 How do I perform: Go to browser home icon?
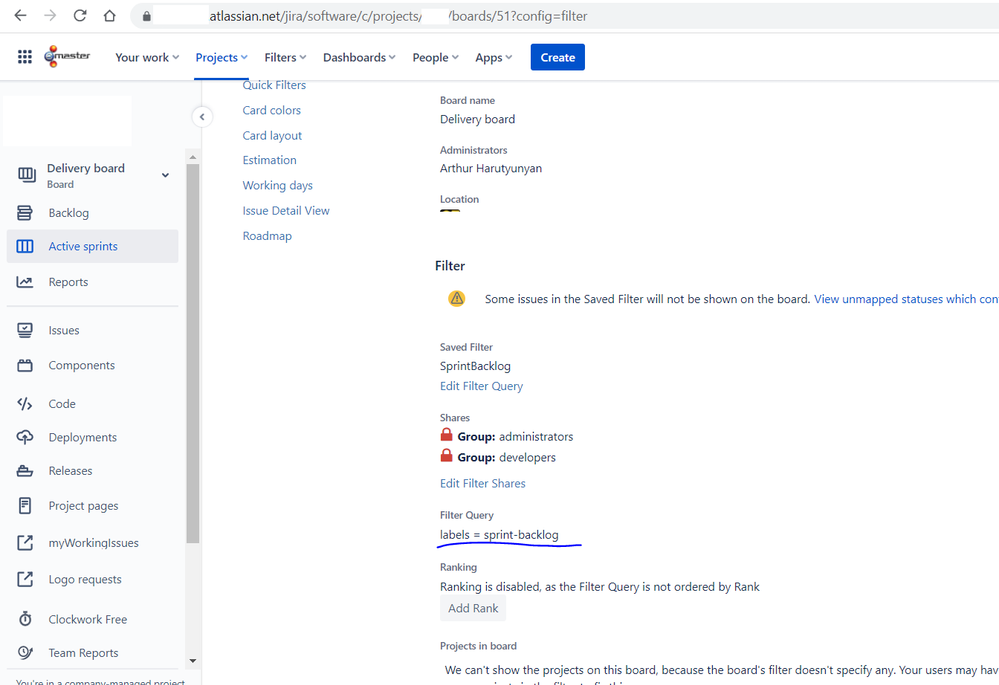click(110, 16)
